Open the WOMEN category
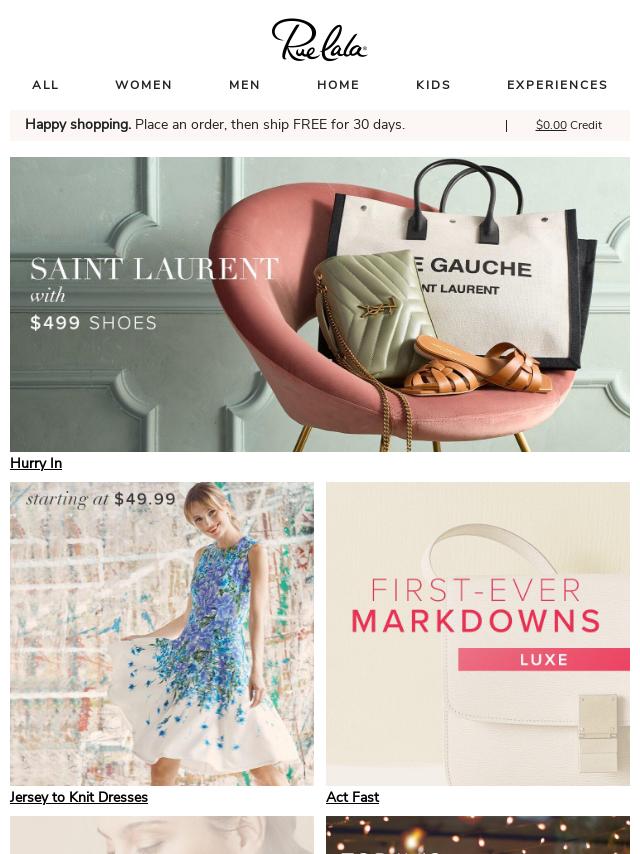This screenshot has width=640, height=854. 144,85
